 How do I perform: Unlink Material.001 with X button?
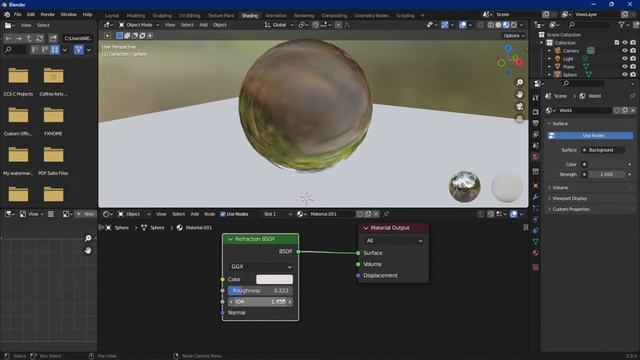click(x=376, y=214)
